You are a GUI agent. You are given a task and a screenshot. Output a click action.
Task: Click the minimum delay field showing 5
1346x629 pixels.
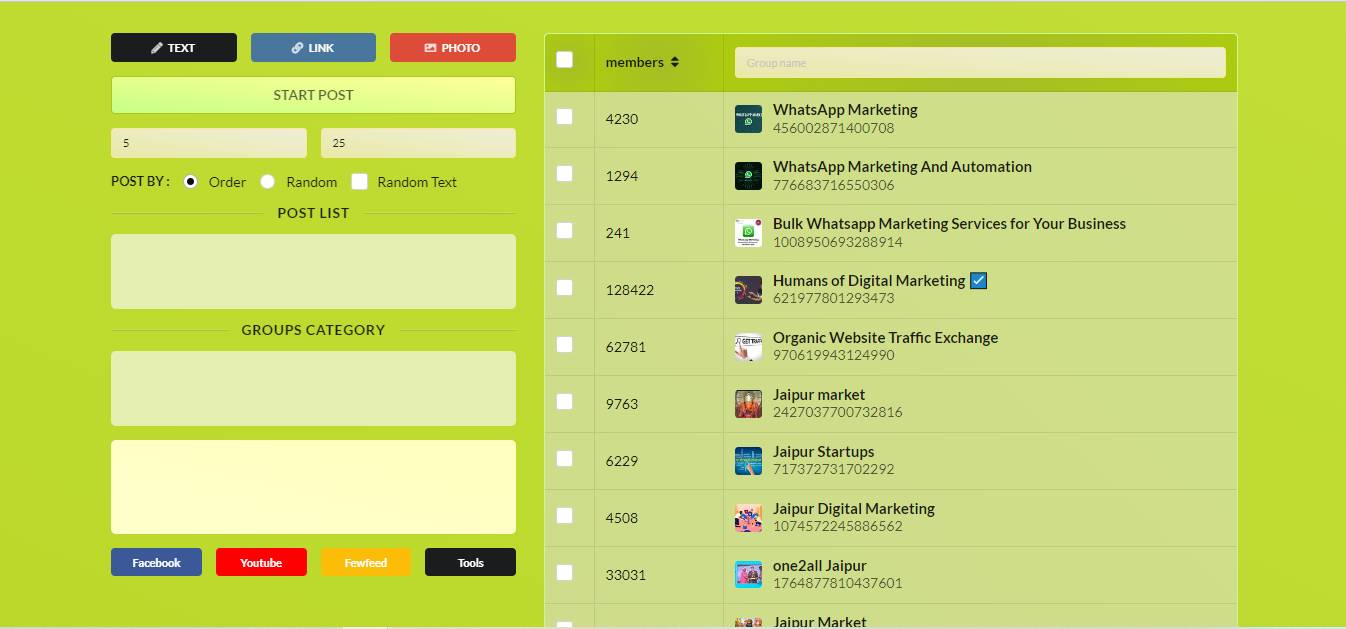pyautogui.click(x=209, y=143)
